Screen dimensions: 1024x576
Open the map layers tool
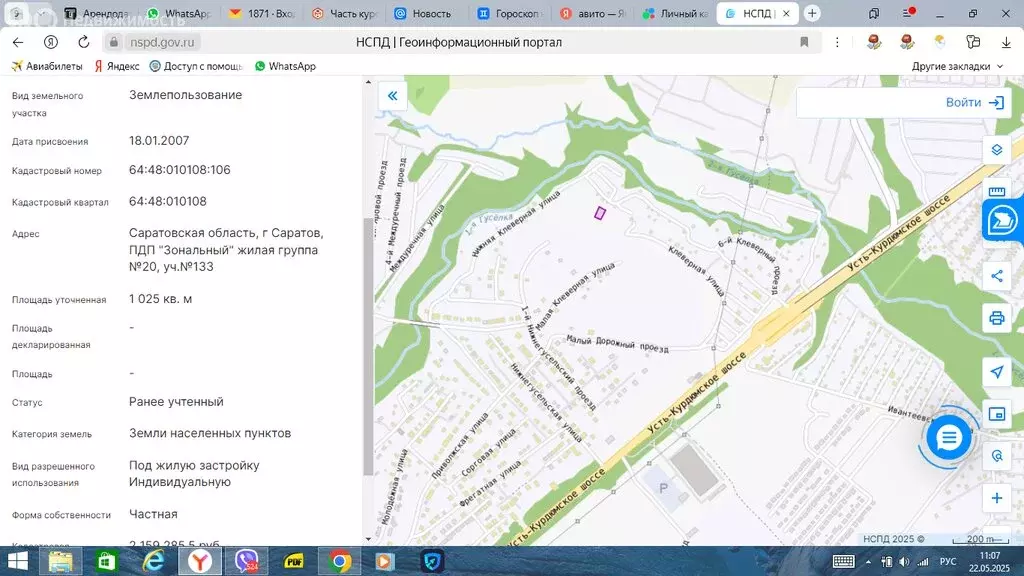pos(997,150)
